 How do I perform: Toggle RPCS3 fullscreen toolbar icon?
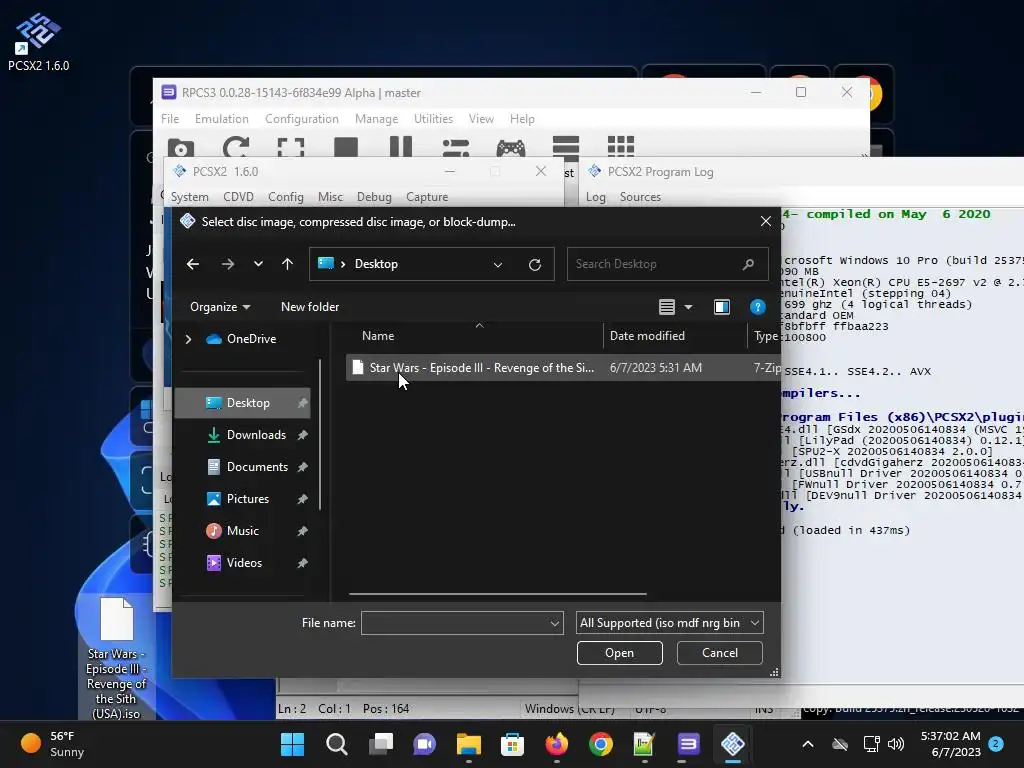[x=291, y=147]
